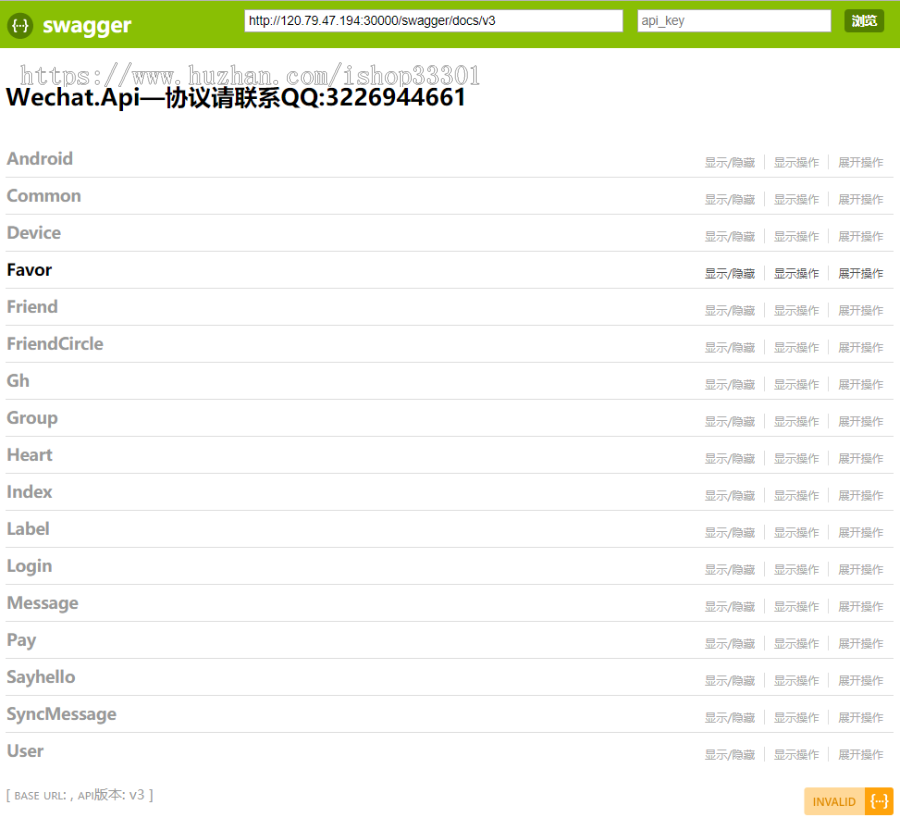Toggle 显示/隐藏 for Common row
This screenshot has width=900, height=830.
(730, 199)
